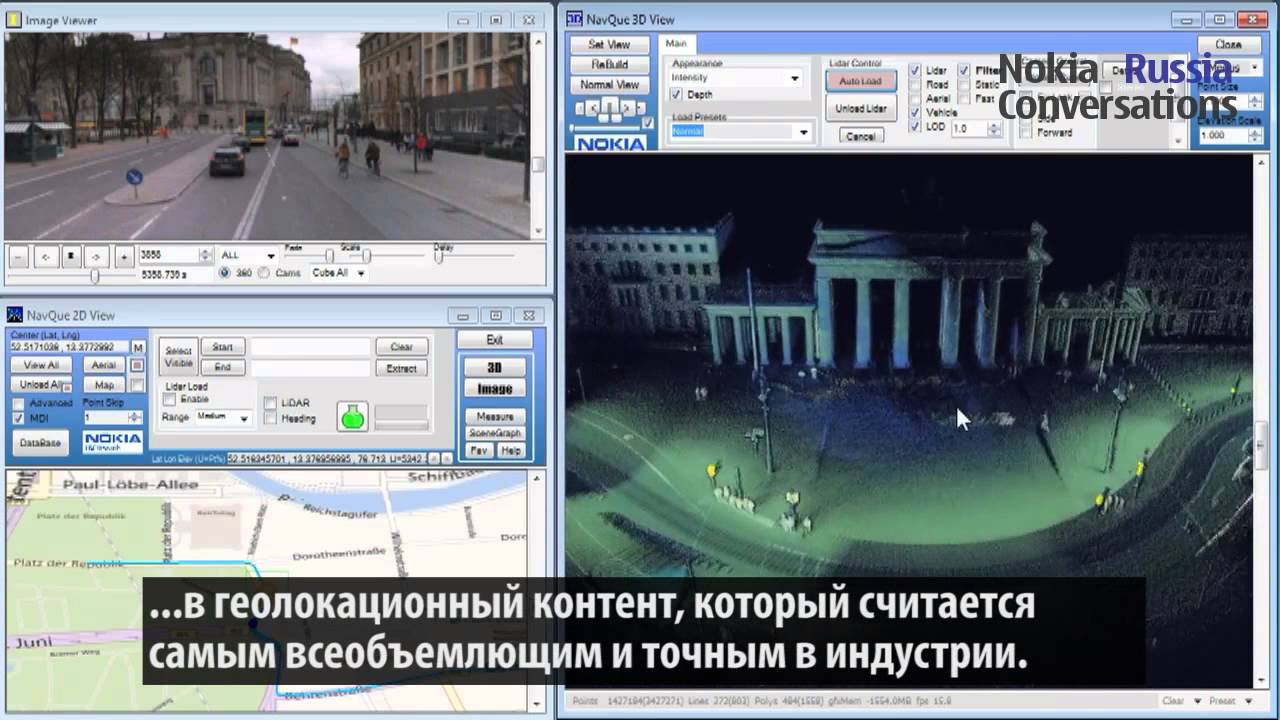
Task: Step back with the left arrow in Image Viewer
Action: [x=45, y=257]
